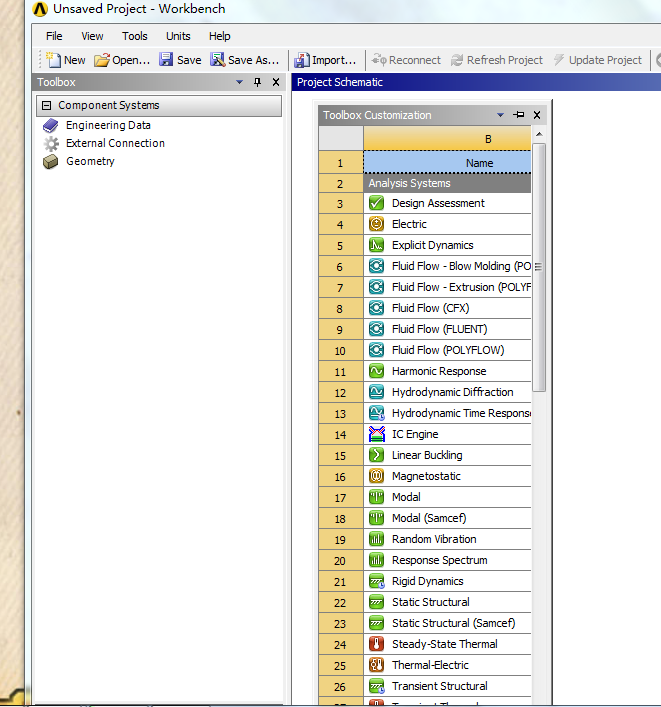Click the Random Vibration name text
Screen dimensions: 661x707
[x=434, y=539]
